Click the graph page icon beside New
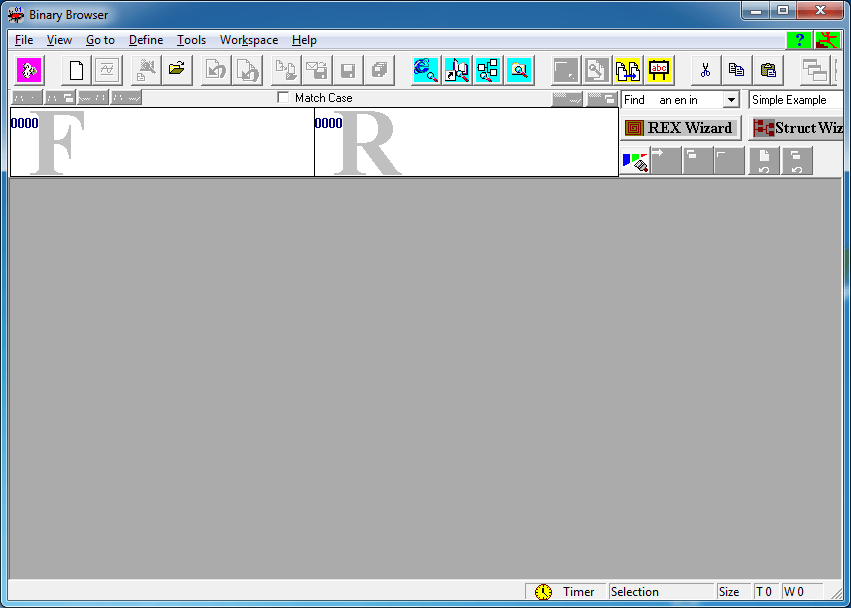Viewport: 851px width, 608px height. tap(107, 70)
